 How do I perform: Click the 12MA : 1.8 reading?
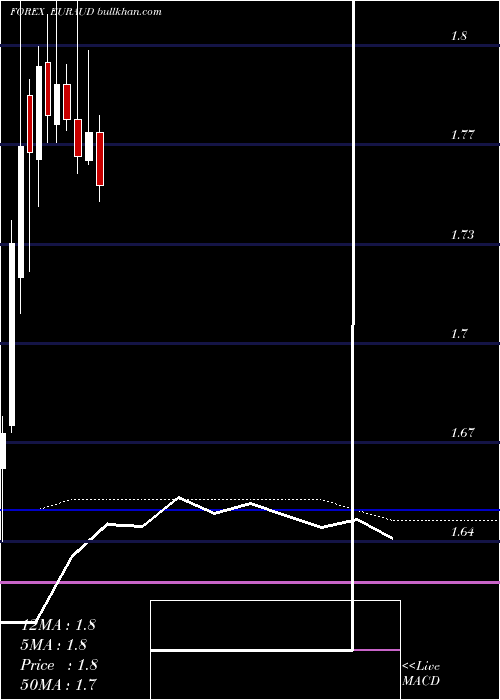(58, 625)
